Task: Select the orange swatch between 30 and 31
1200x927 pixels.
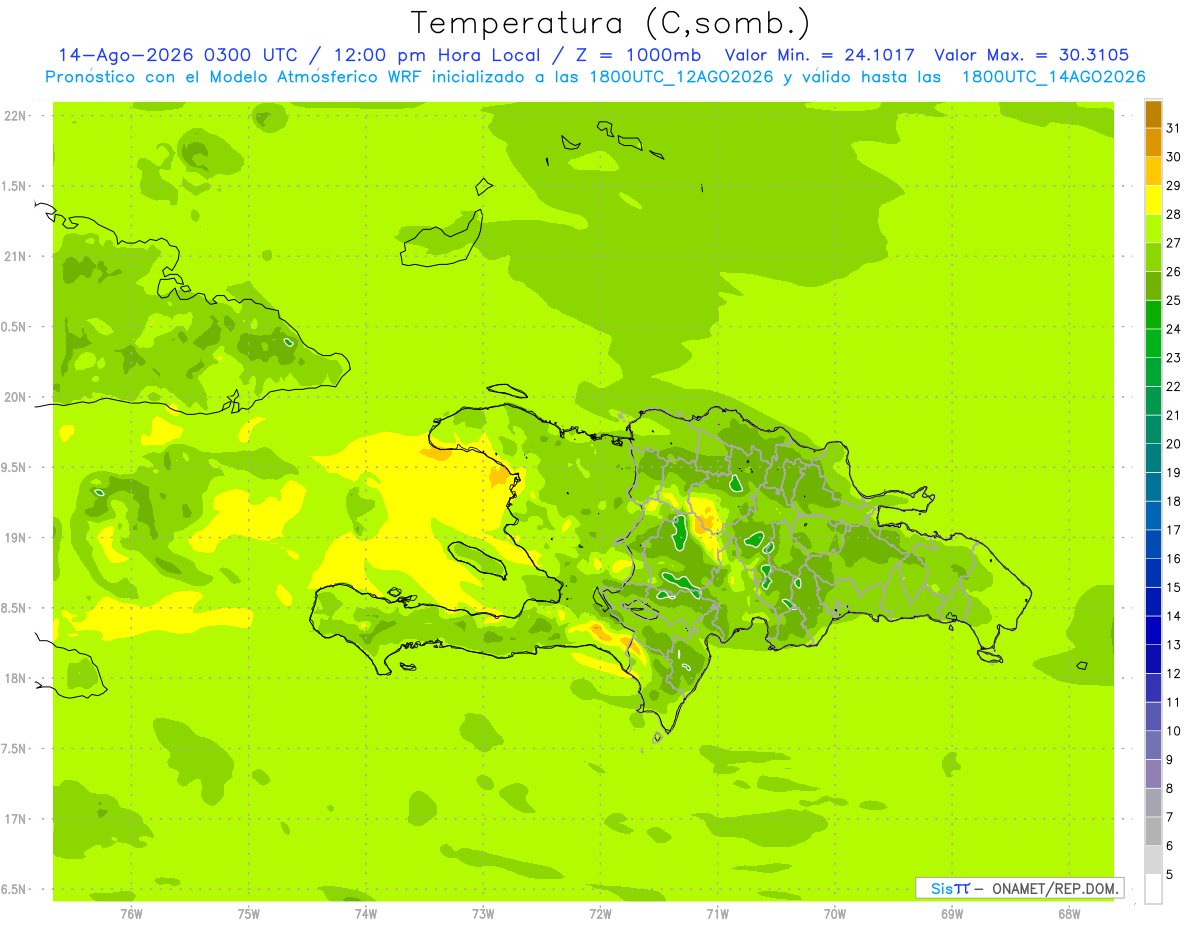Action: [1153, 142]
